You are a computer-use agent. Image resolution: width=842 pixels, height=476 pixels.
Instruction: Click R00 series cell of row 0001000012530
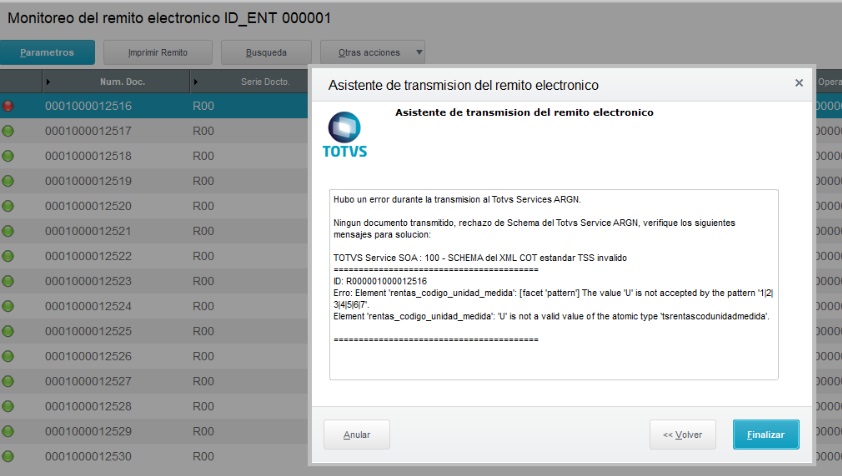tap(203, 456)
